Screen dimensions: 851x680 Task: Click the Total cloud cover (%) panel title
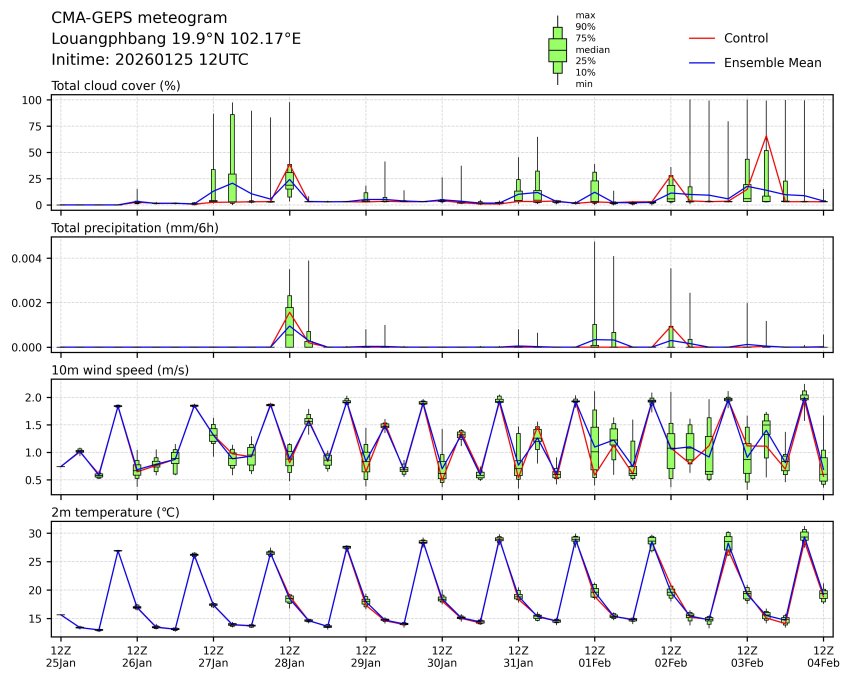[115, 85]
